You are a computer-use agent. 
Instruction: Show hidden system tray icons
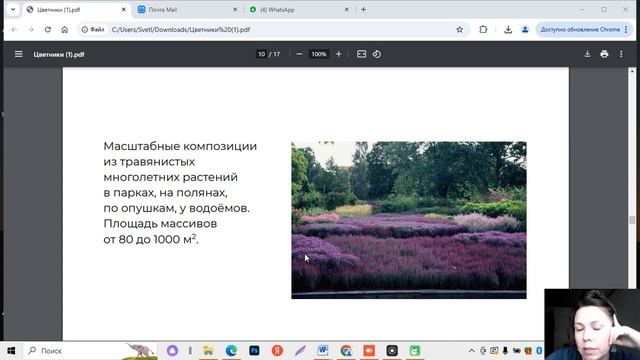pyautogui.click(x=471, y=351)
